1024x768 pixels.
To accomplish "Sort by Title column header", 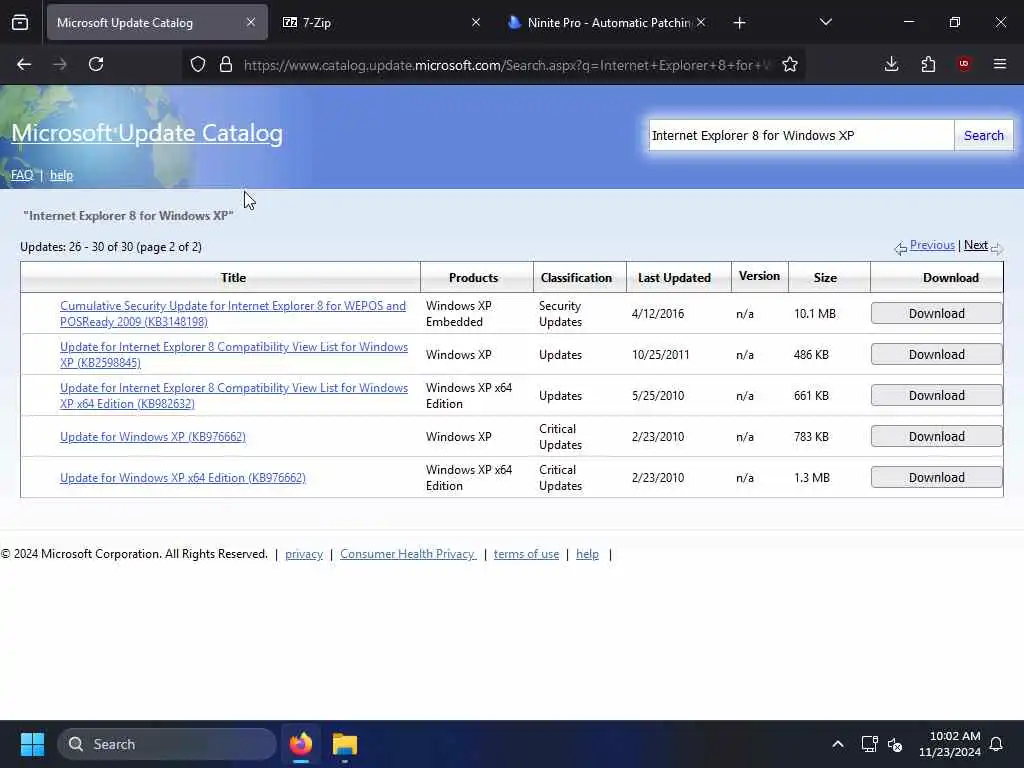I will click(233, 278).
